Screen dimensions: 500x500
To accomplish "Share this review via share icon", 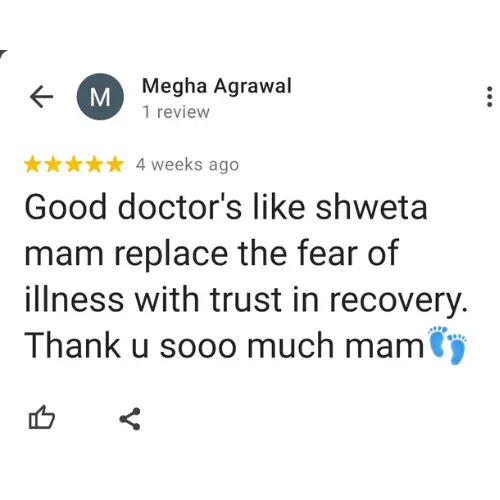I will (130, 419).
